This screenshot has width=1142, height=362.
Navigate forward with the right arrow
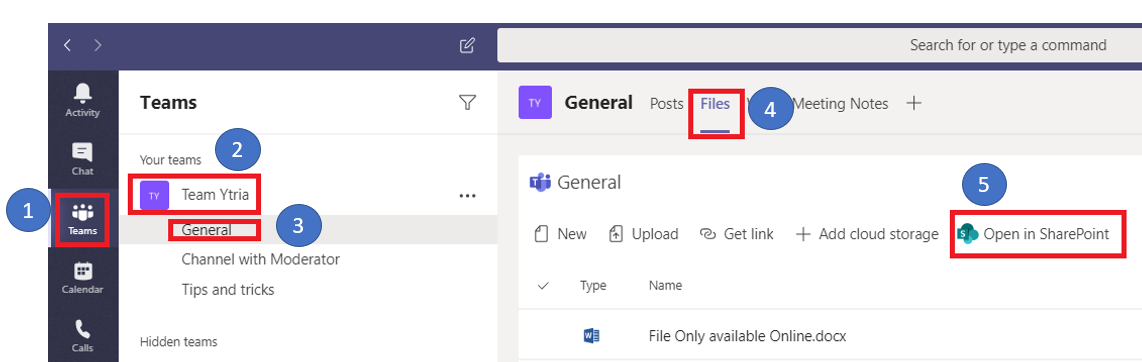[98, 45]
